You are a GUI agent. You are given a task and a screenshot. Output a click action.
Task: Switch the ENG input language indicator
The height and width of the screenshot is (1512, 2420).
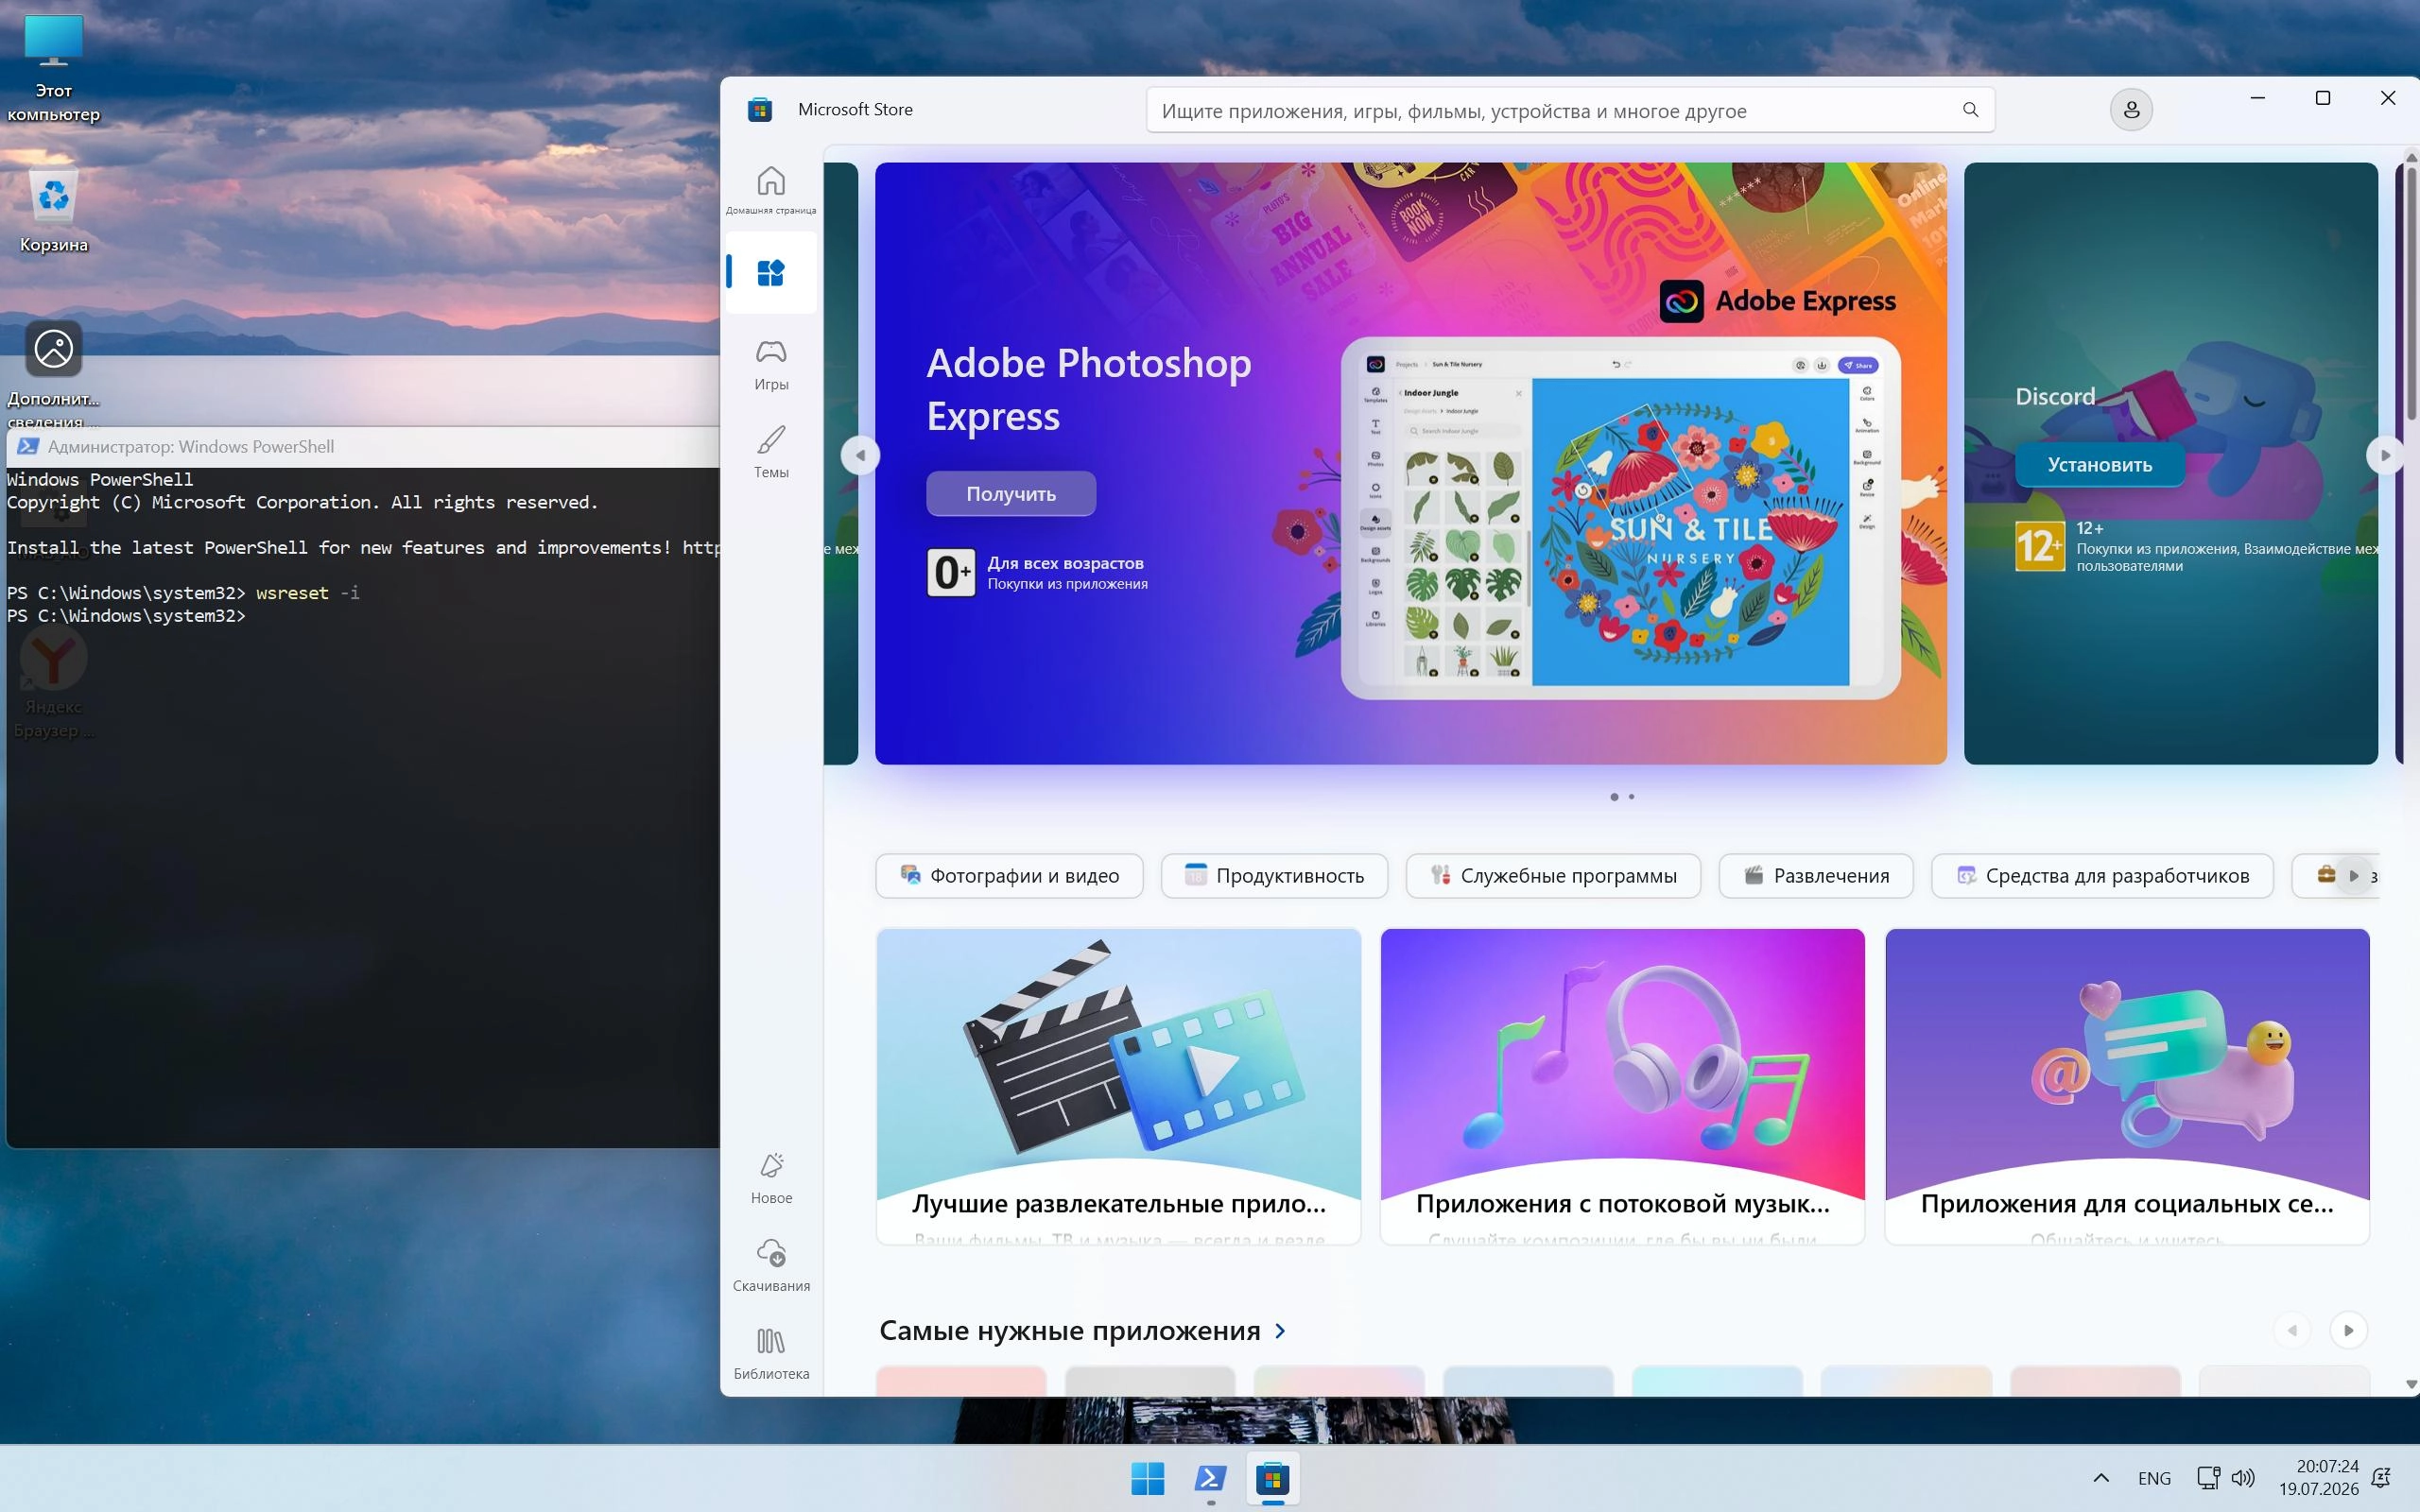[x=2154, y=1478]
